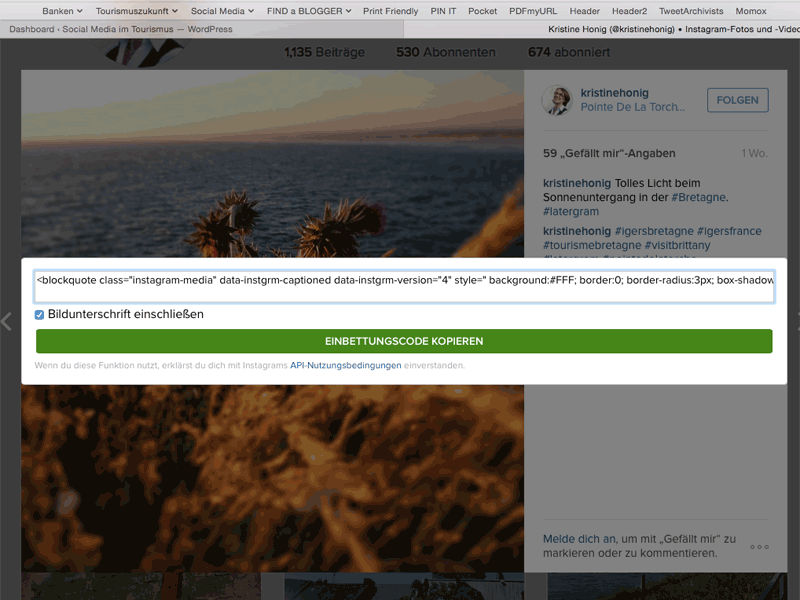800x600 pixels.
Task: Click the Pocket bookmarklet
Action: [x=482, y=11]
